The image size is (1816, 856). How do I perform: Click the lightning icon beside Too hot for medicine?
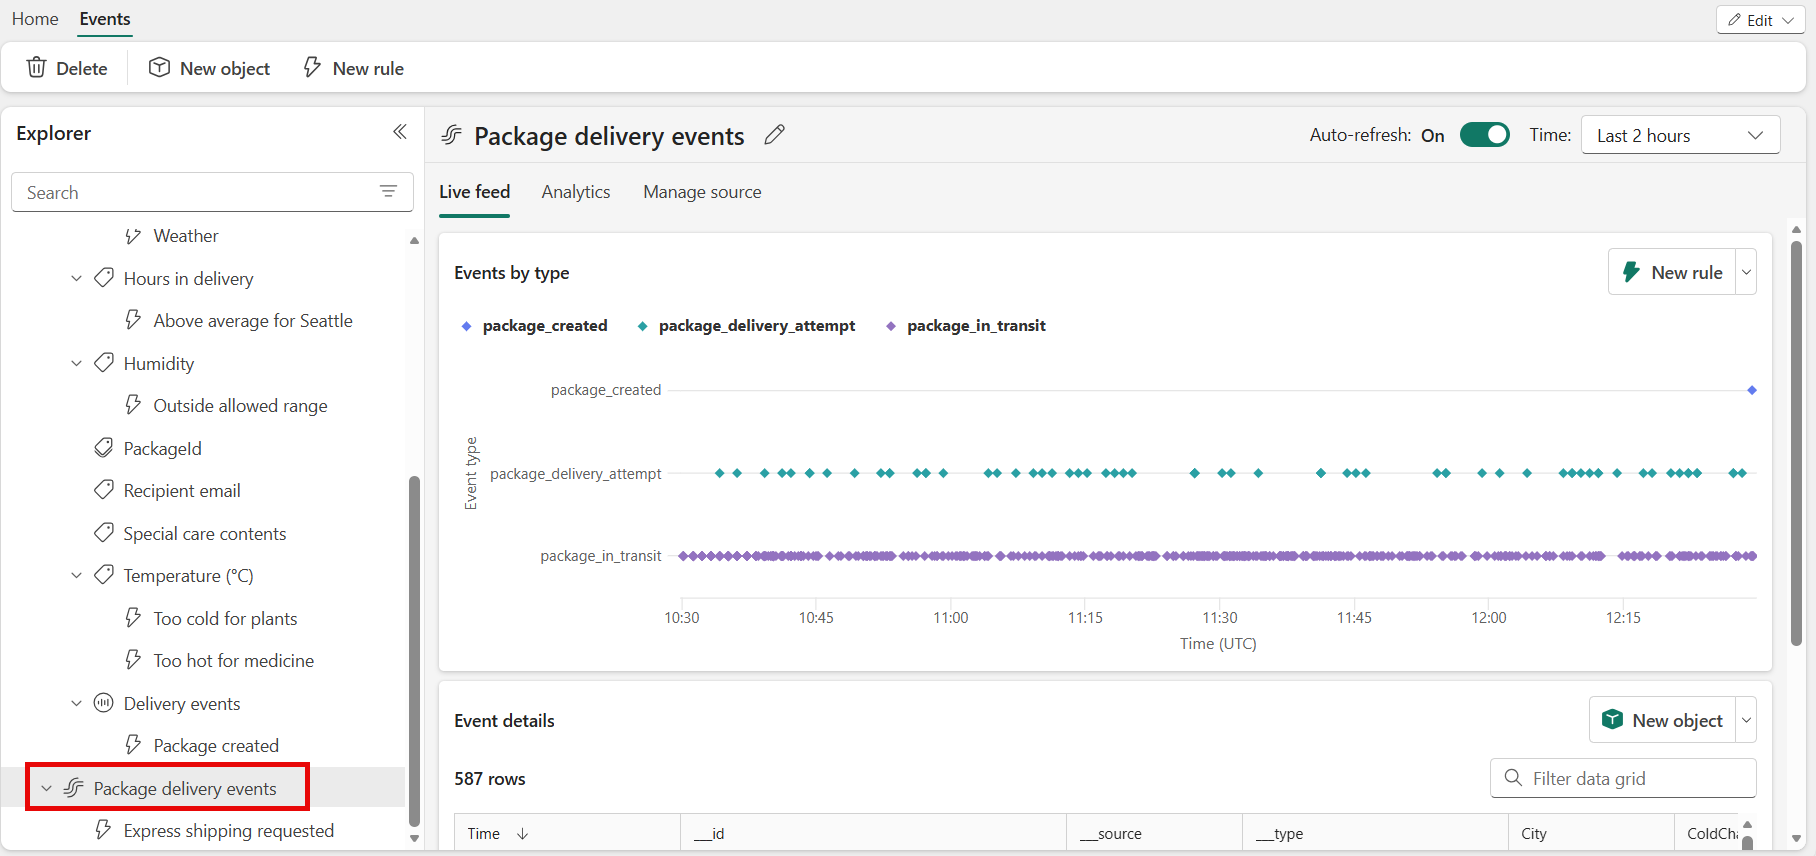(x=133, y=660)
